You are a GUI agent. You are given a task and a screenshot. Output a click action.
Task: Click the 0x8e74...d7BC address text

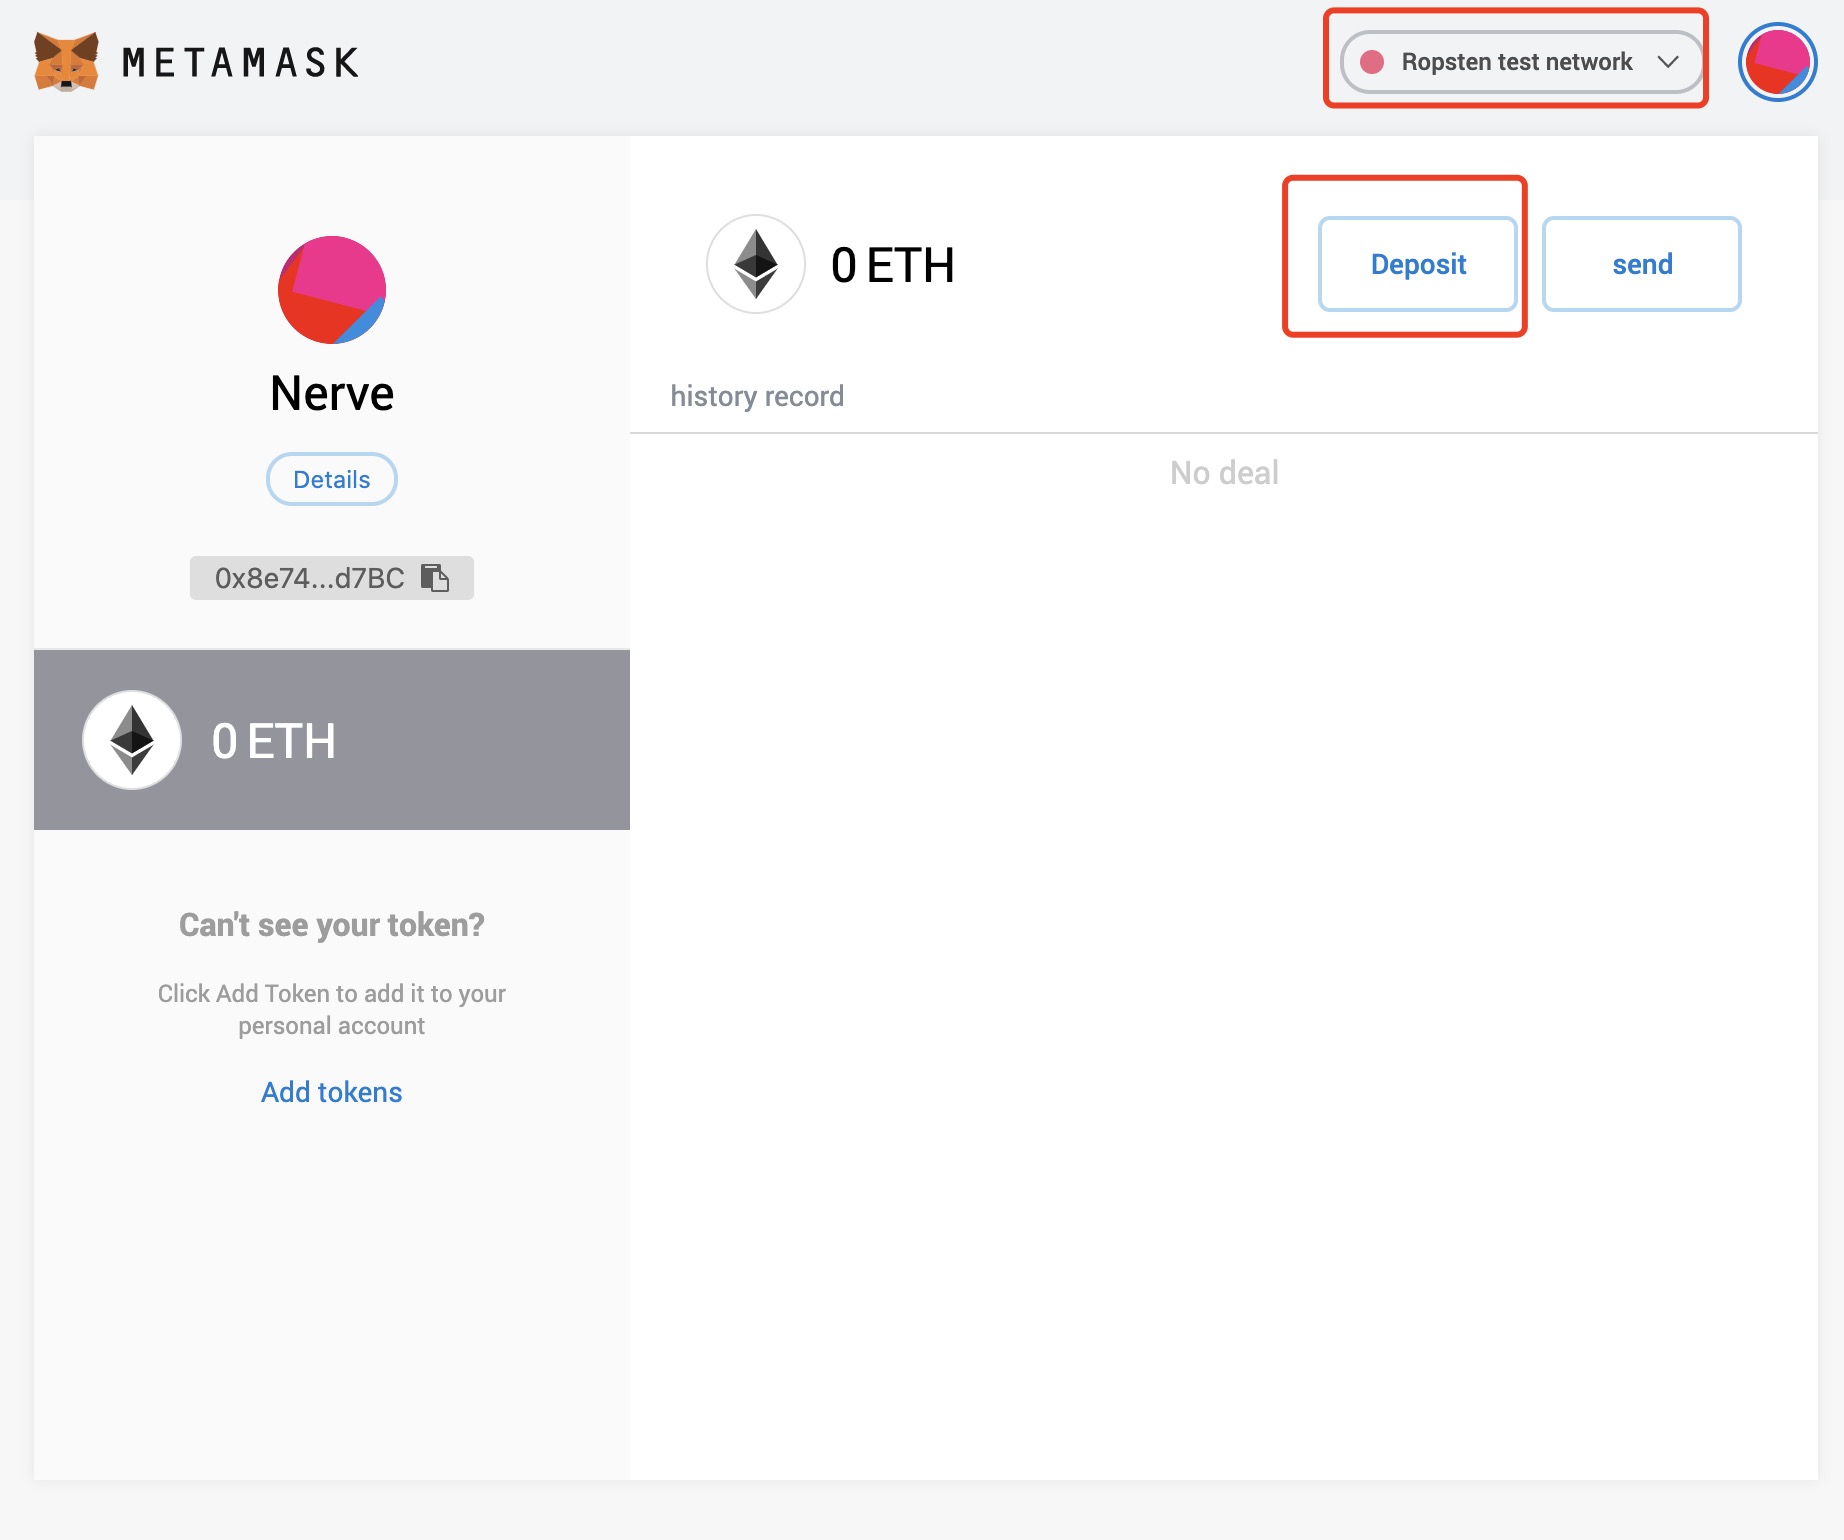click(309, 578)
